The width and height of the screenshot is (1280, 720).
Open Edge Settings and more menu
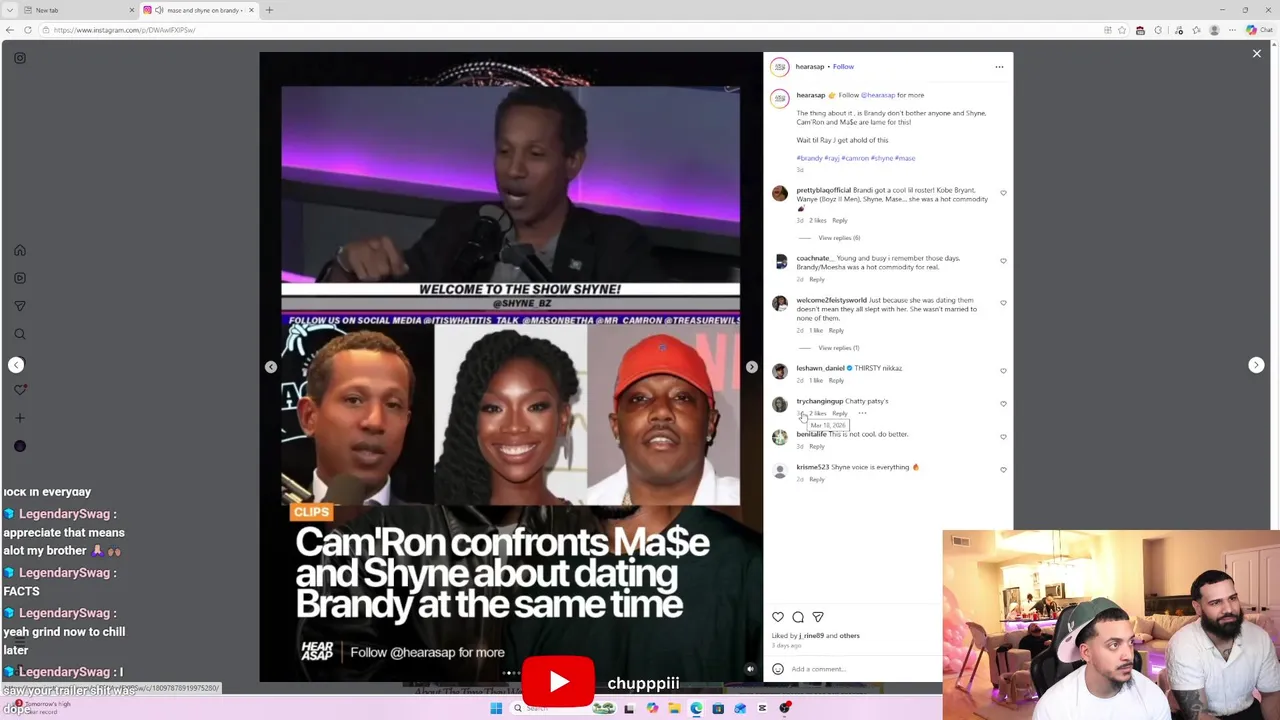pyautogui.click(x=1234, y=30)
